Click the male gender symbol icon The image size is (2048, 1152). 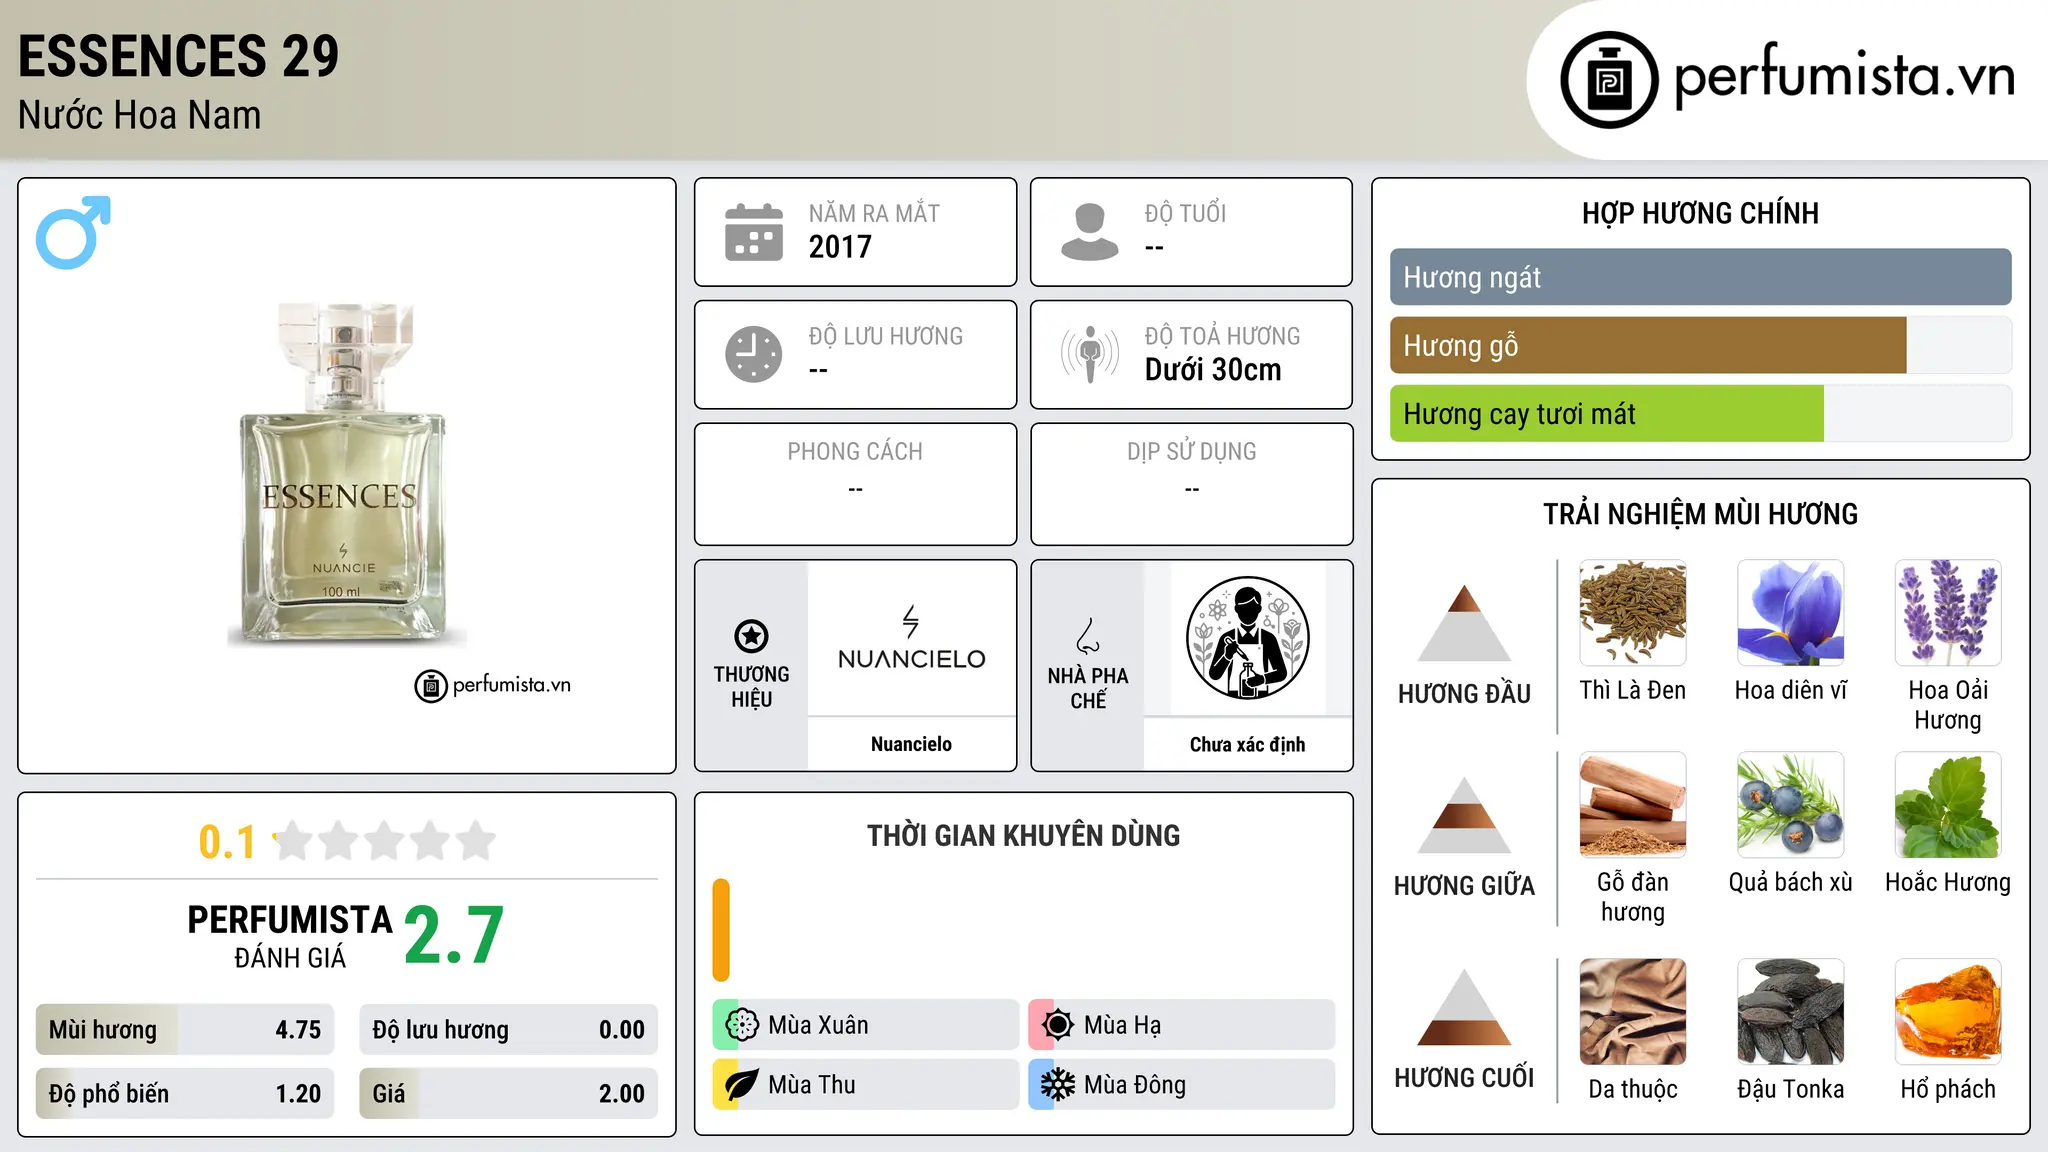tap(73, 232)
